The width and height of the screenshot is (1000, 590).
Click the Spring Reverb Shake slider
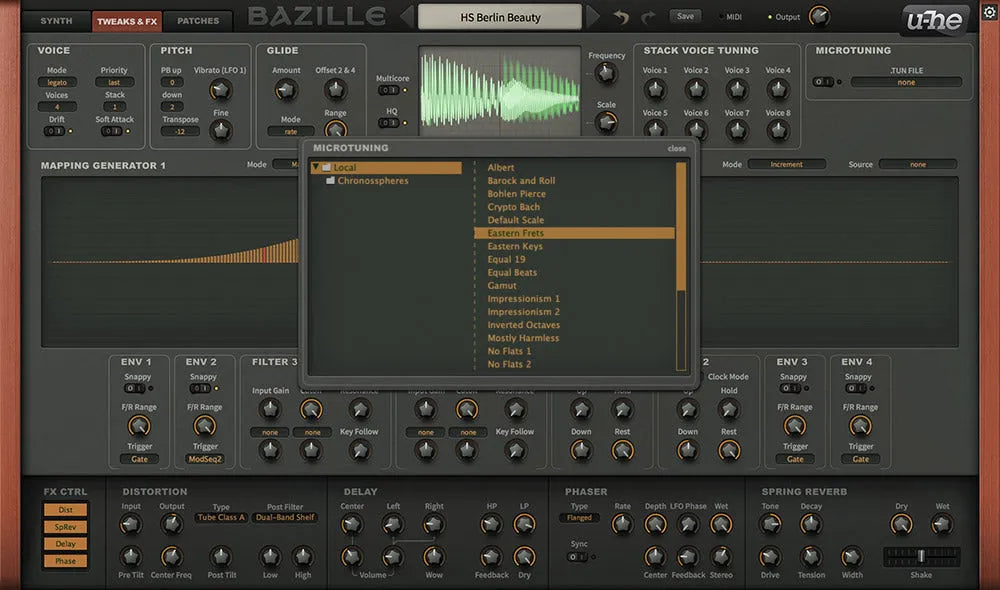921,555
